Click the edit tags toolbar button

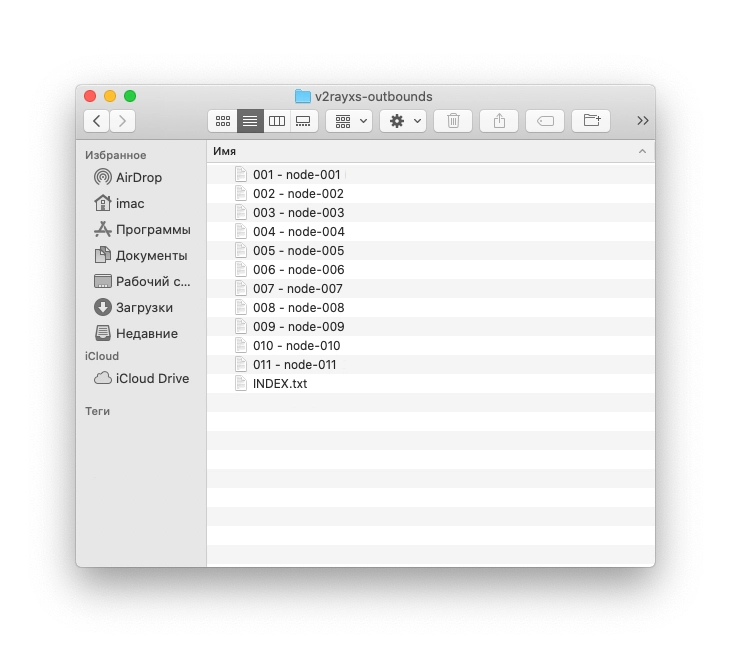point(545,121)
